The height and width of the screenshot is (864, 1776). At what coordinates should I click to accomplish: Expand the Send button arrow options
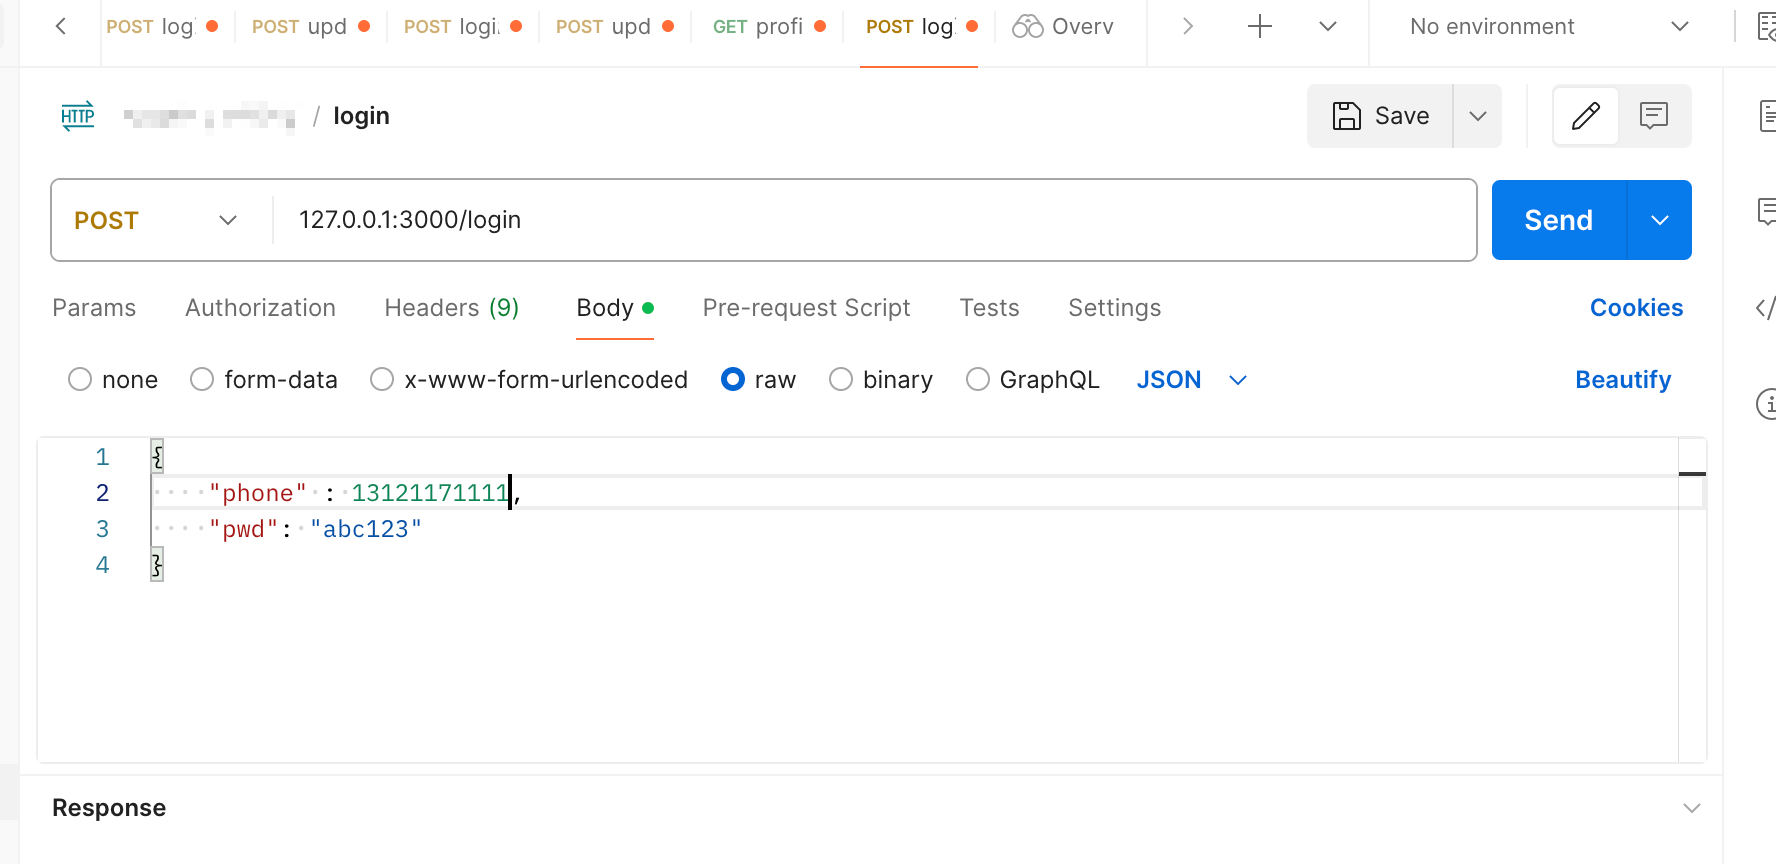point(1659,220)
